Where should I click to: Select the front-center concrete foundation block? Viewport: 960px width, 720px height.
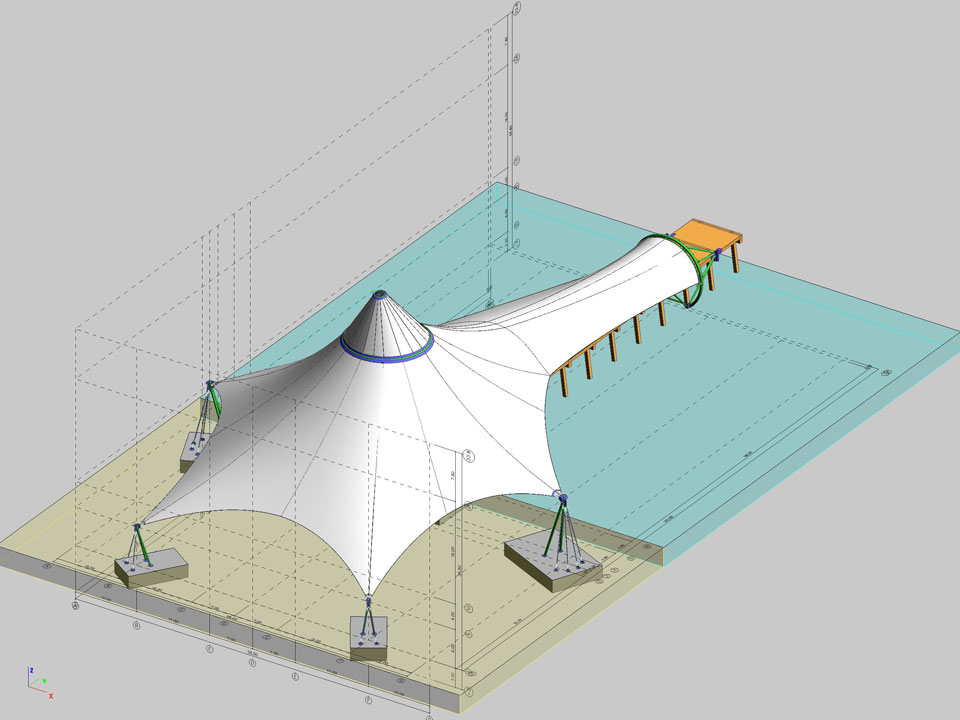click(368, 638)
